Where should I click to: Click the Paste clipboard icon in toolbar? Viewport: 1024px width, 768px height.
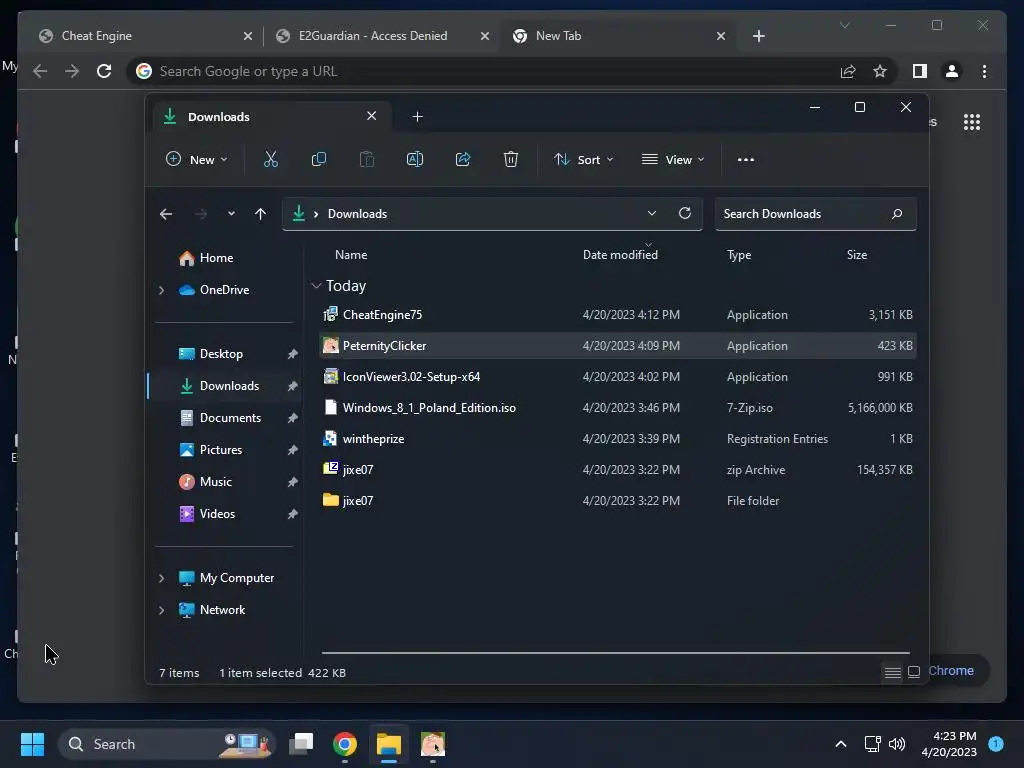[367, 159]
